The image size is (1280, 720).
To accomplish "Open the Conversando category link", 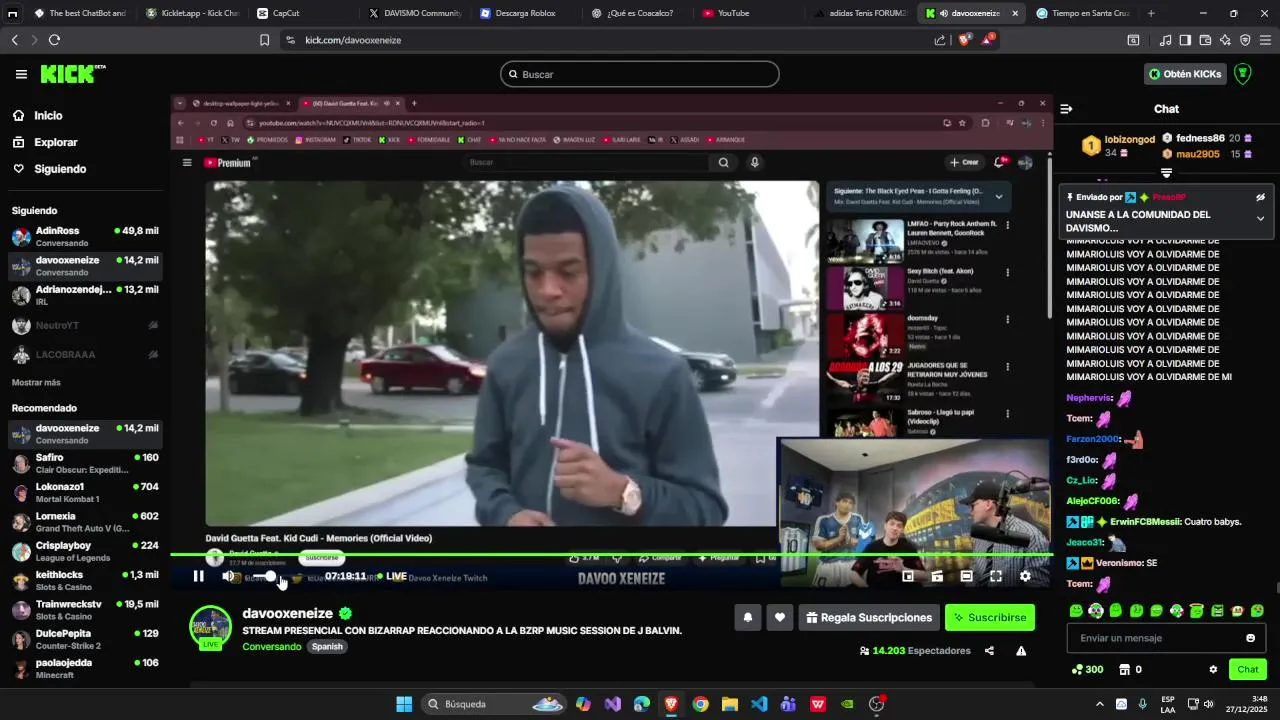I will (271, 647).
